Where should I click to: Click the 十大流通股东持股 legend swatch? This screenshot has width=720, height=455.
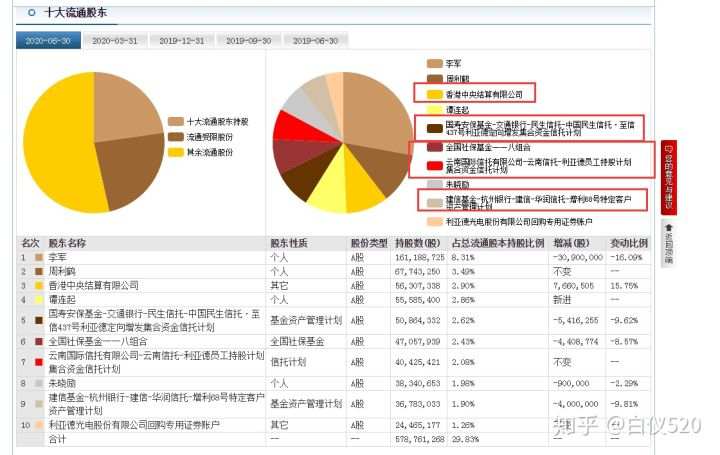(x=175, y=122)
